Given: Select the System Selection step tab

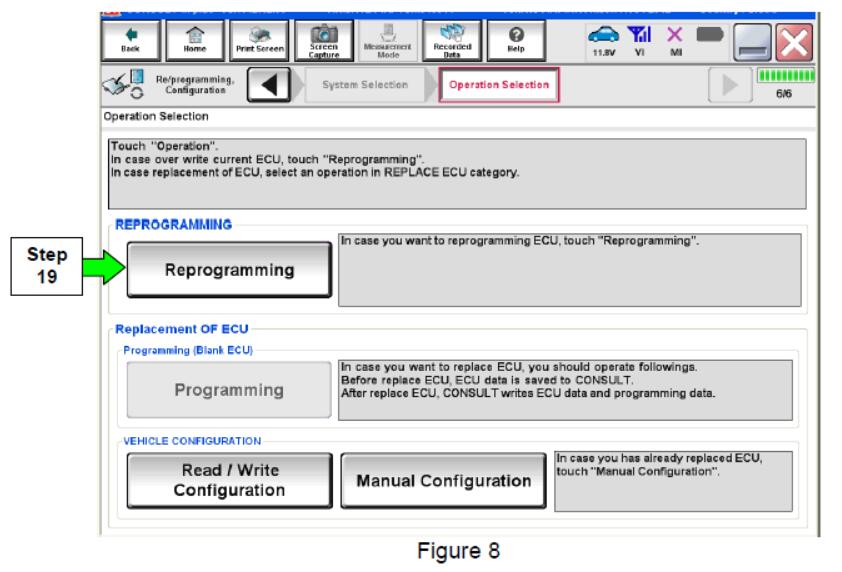Looking at the screenshot, I should pos(365,84).
